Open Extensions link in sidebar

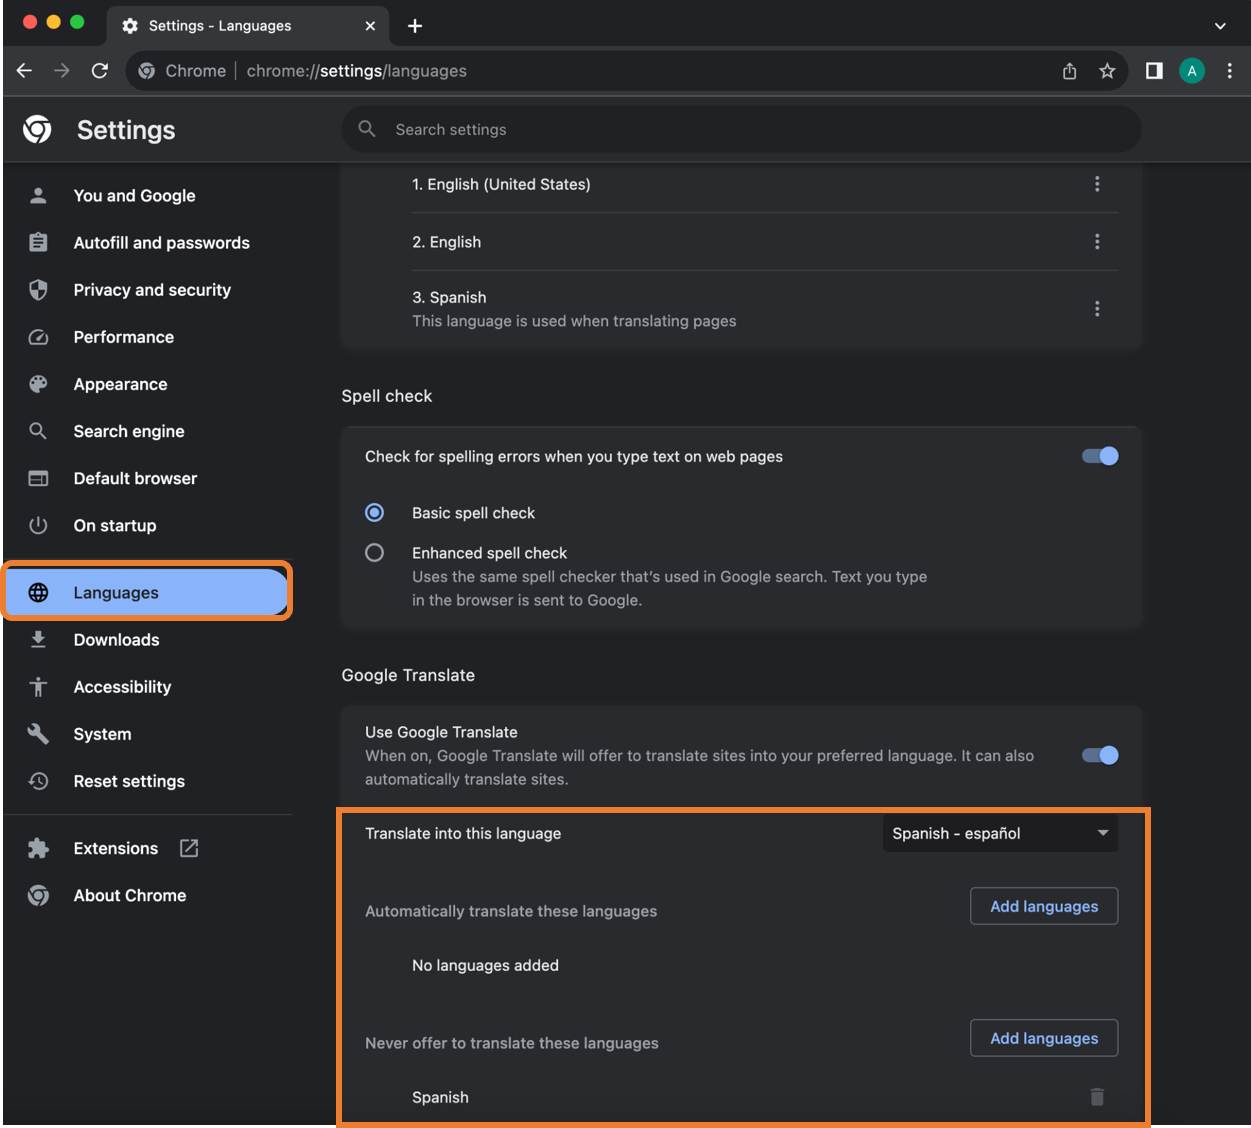(115, 848)
